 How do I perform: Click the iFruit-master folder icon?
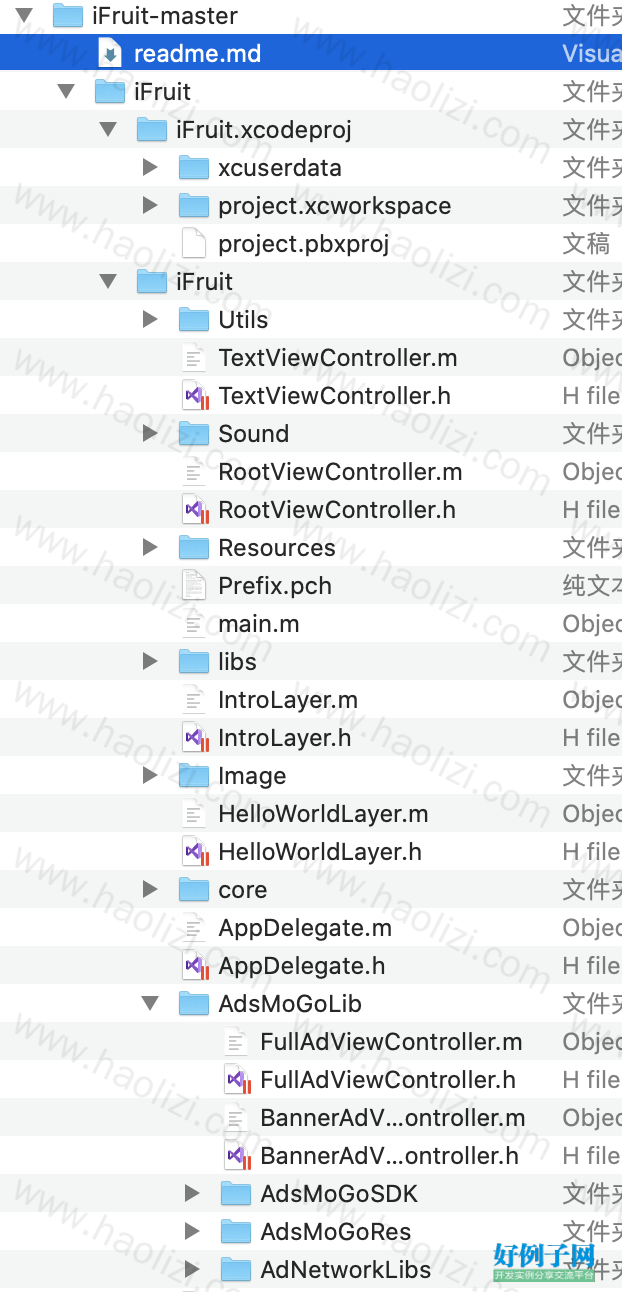click(67, 16)
